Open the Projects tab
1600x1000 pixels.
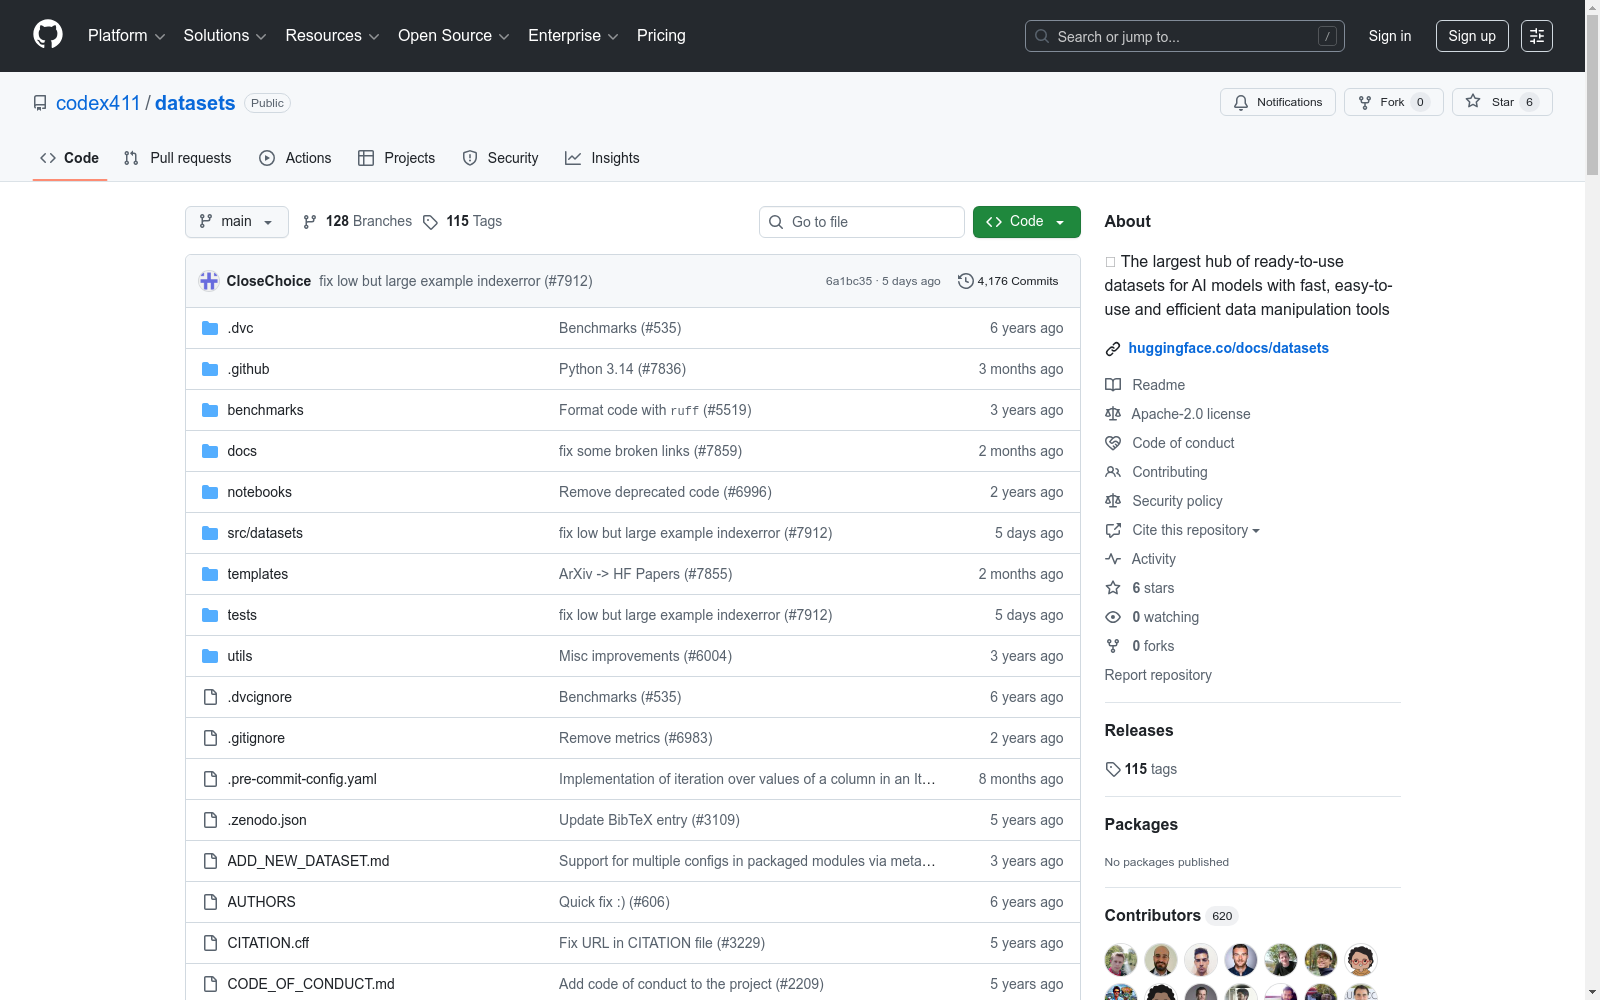(x=396, y=158)
